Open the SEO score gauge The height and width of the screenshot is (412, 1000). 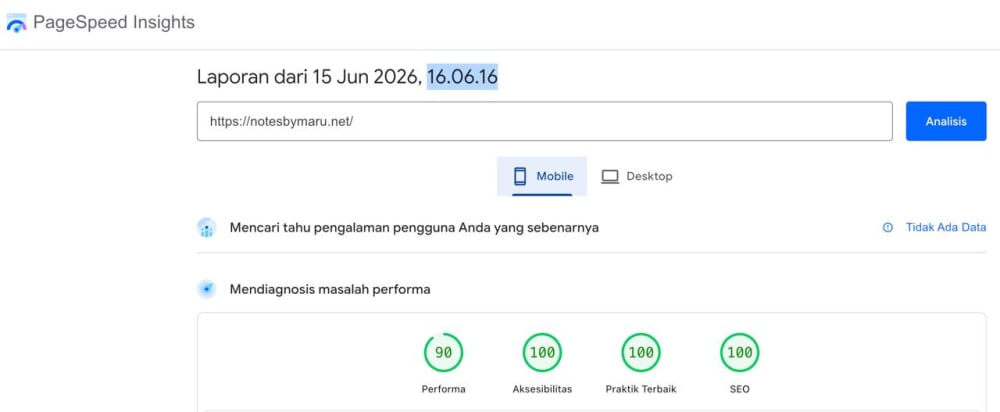pyautogui.click(x=740, y=353)
